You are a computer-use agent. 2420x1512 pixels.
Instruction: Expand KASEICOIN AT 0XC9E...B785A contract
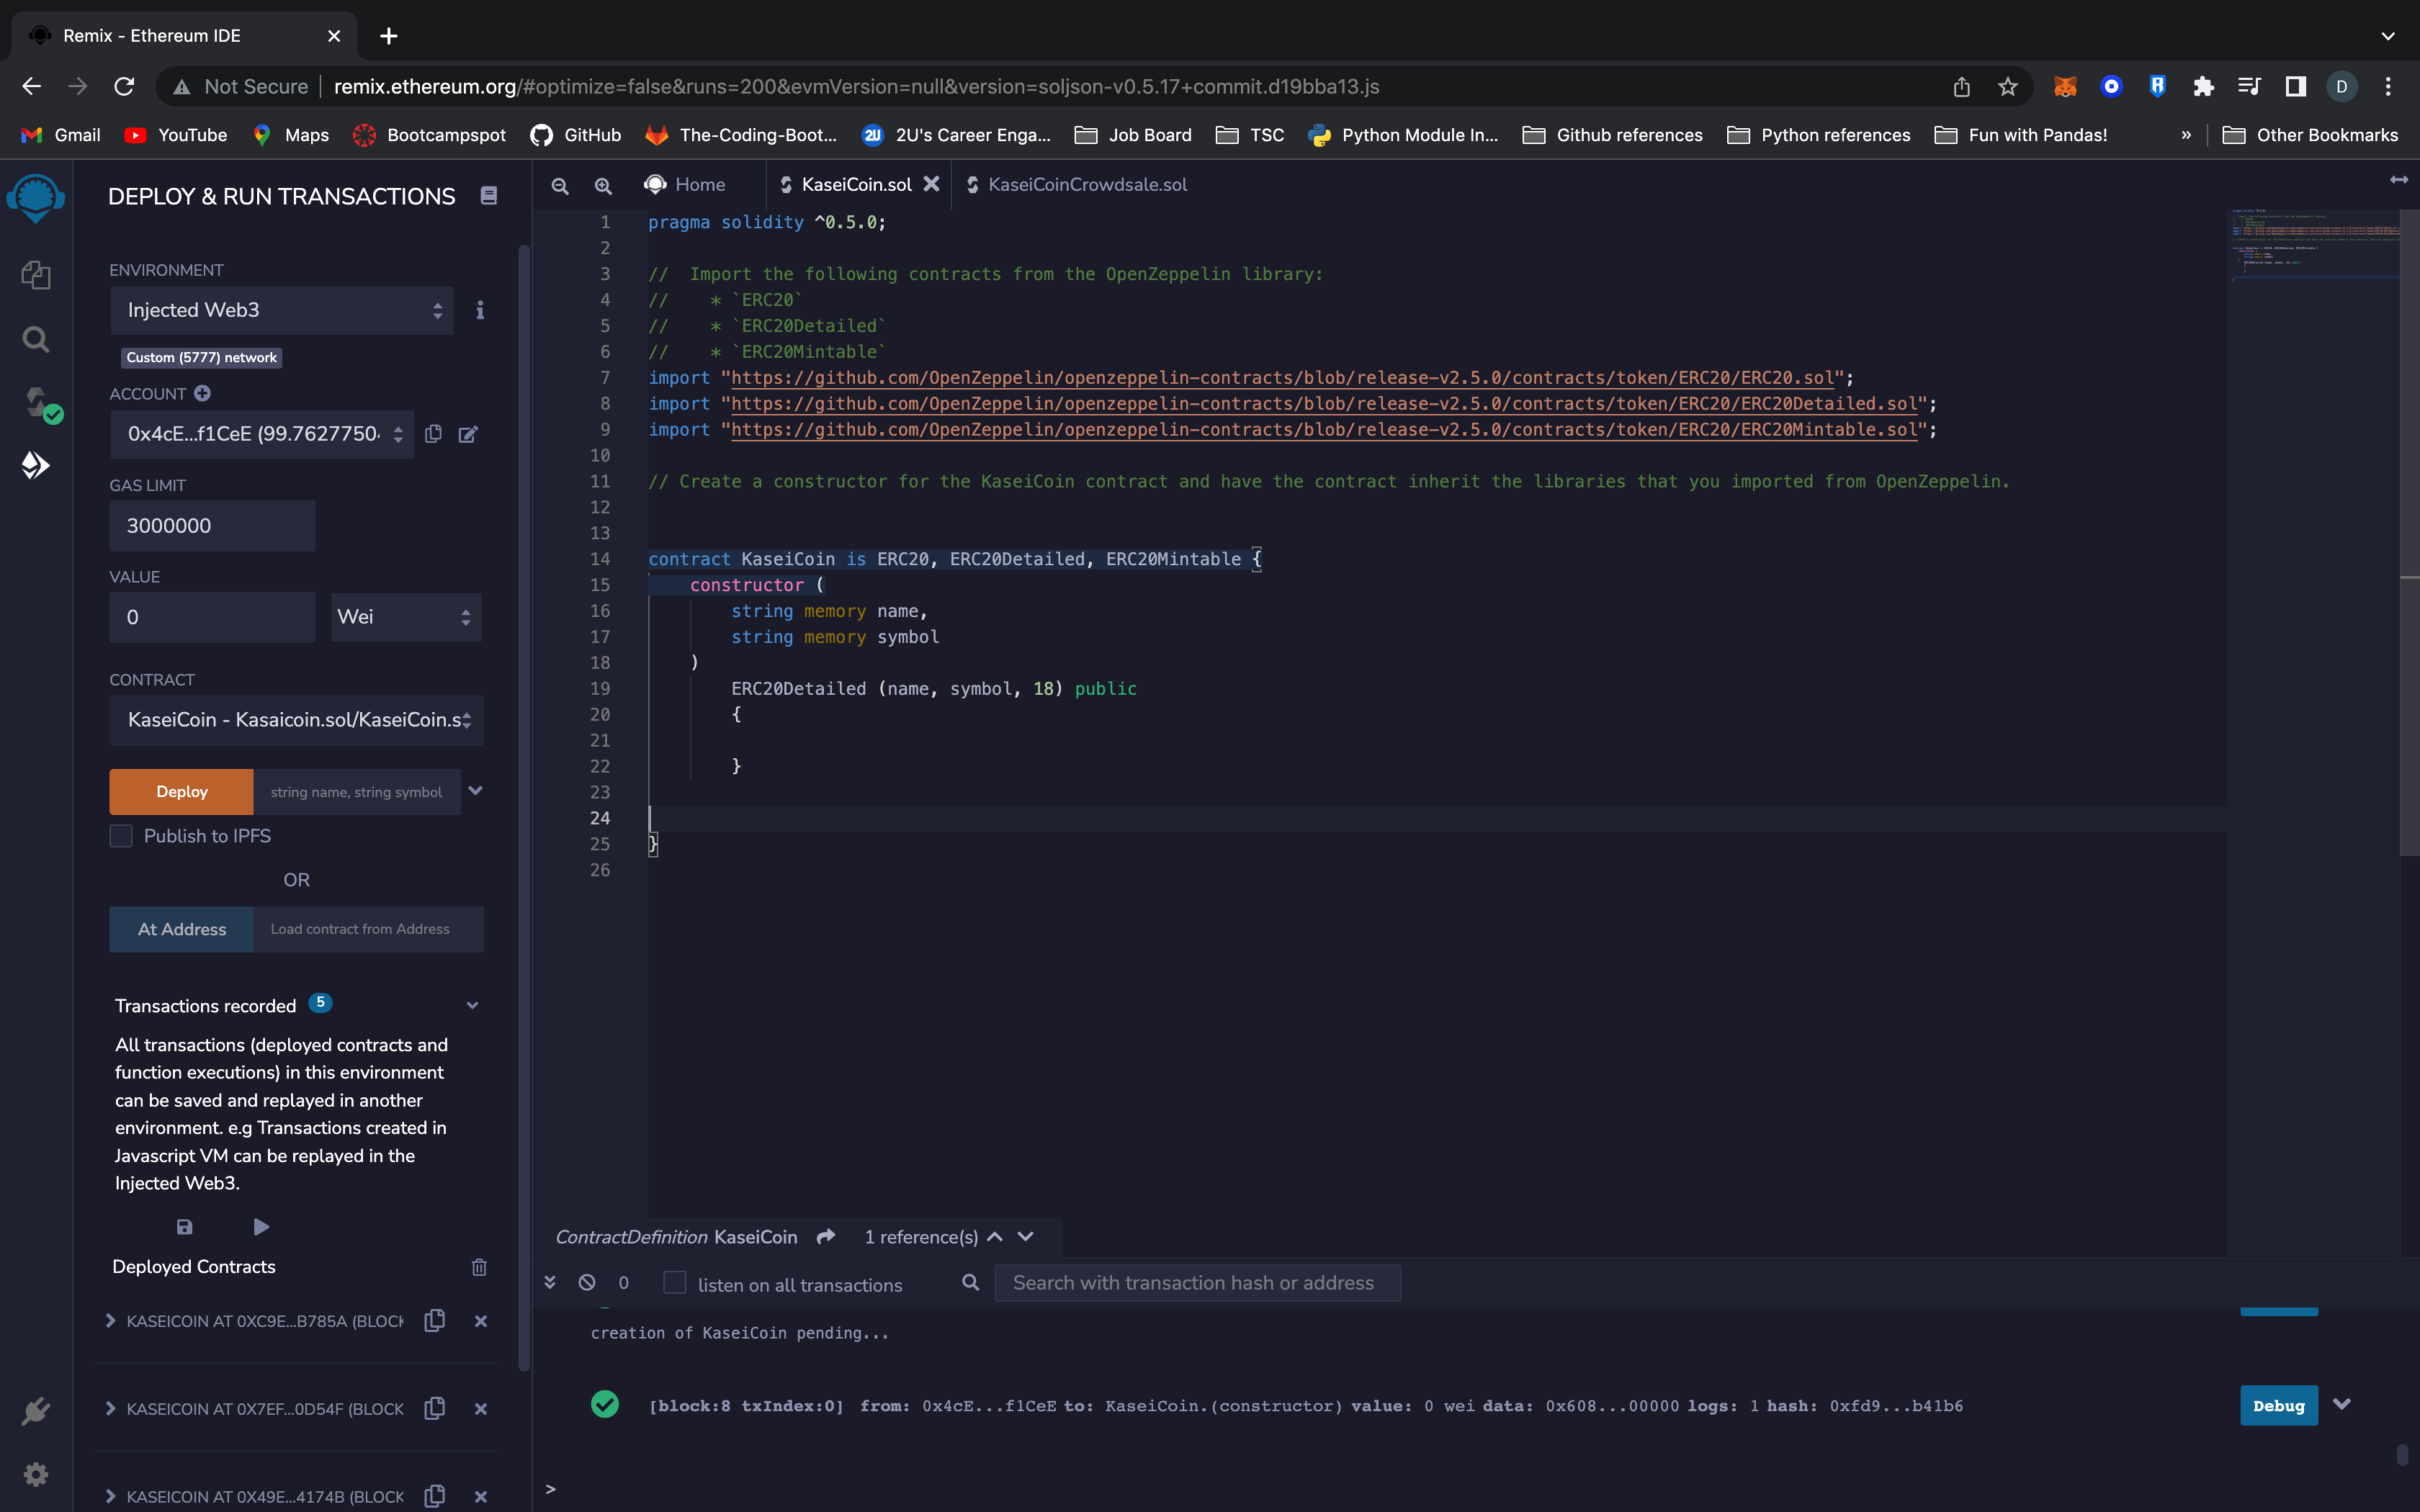coord(111,1321)
